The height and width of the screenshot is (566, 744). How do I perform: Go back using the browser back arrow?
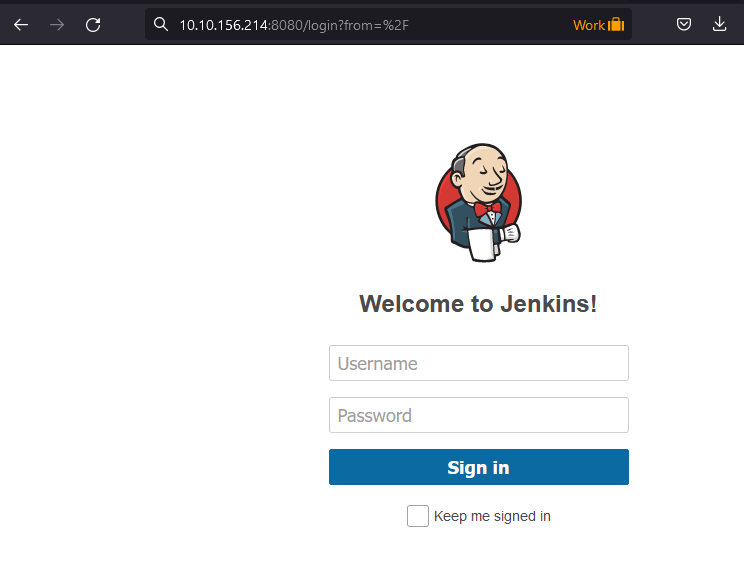[x=21, y=25]
